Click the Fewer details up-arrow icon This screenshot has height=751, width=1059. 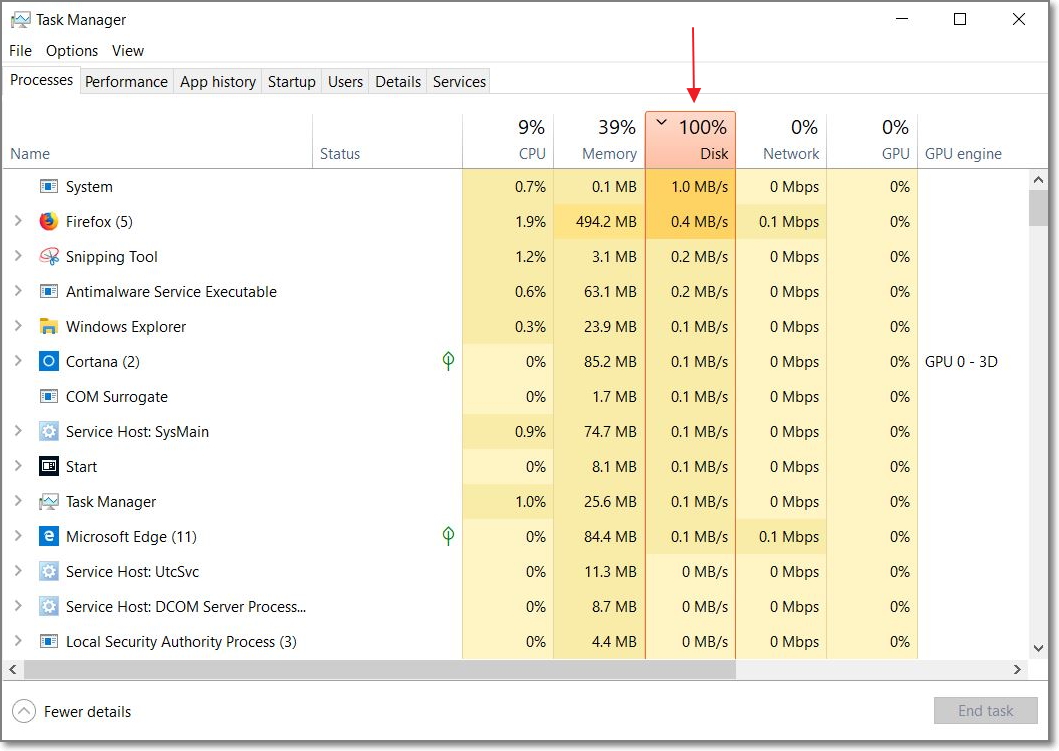(24, 711)
